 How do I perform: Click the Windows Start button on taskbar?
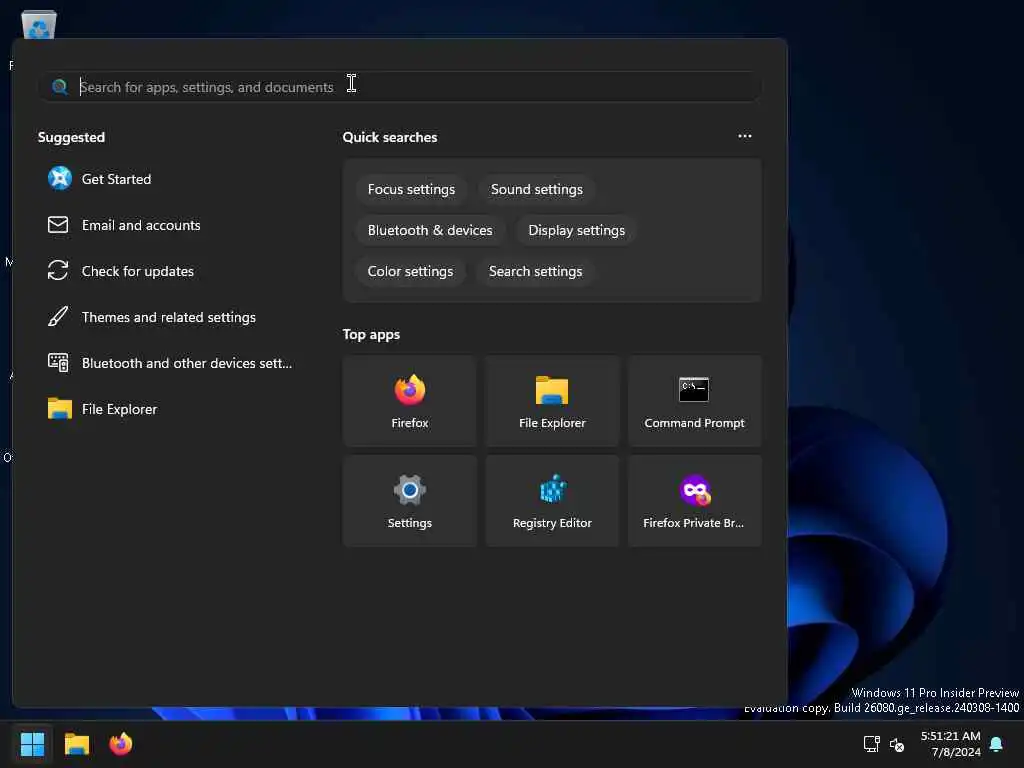pos(32,744)
